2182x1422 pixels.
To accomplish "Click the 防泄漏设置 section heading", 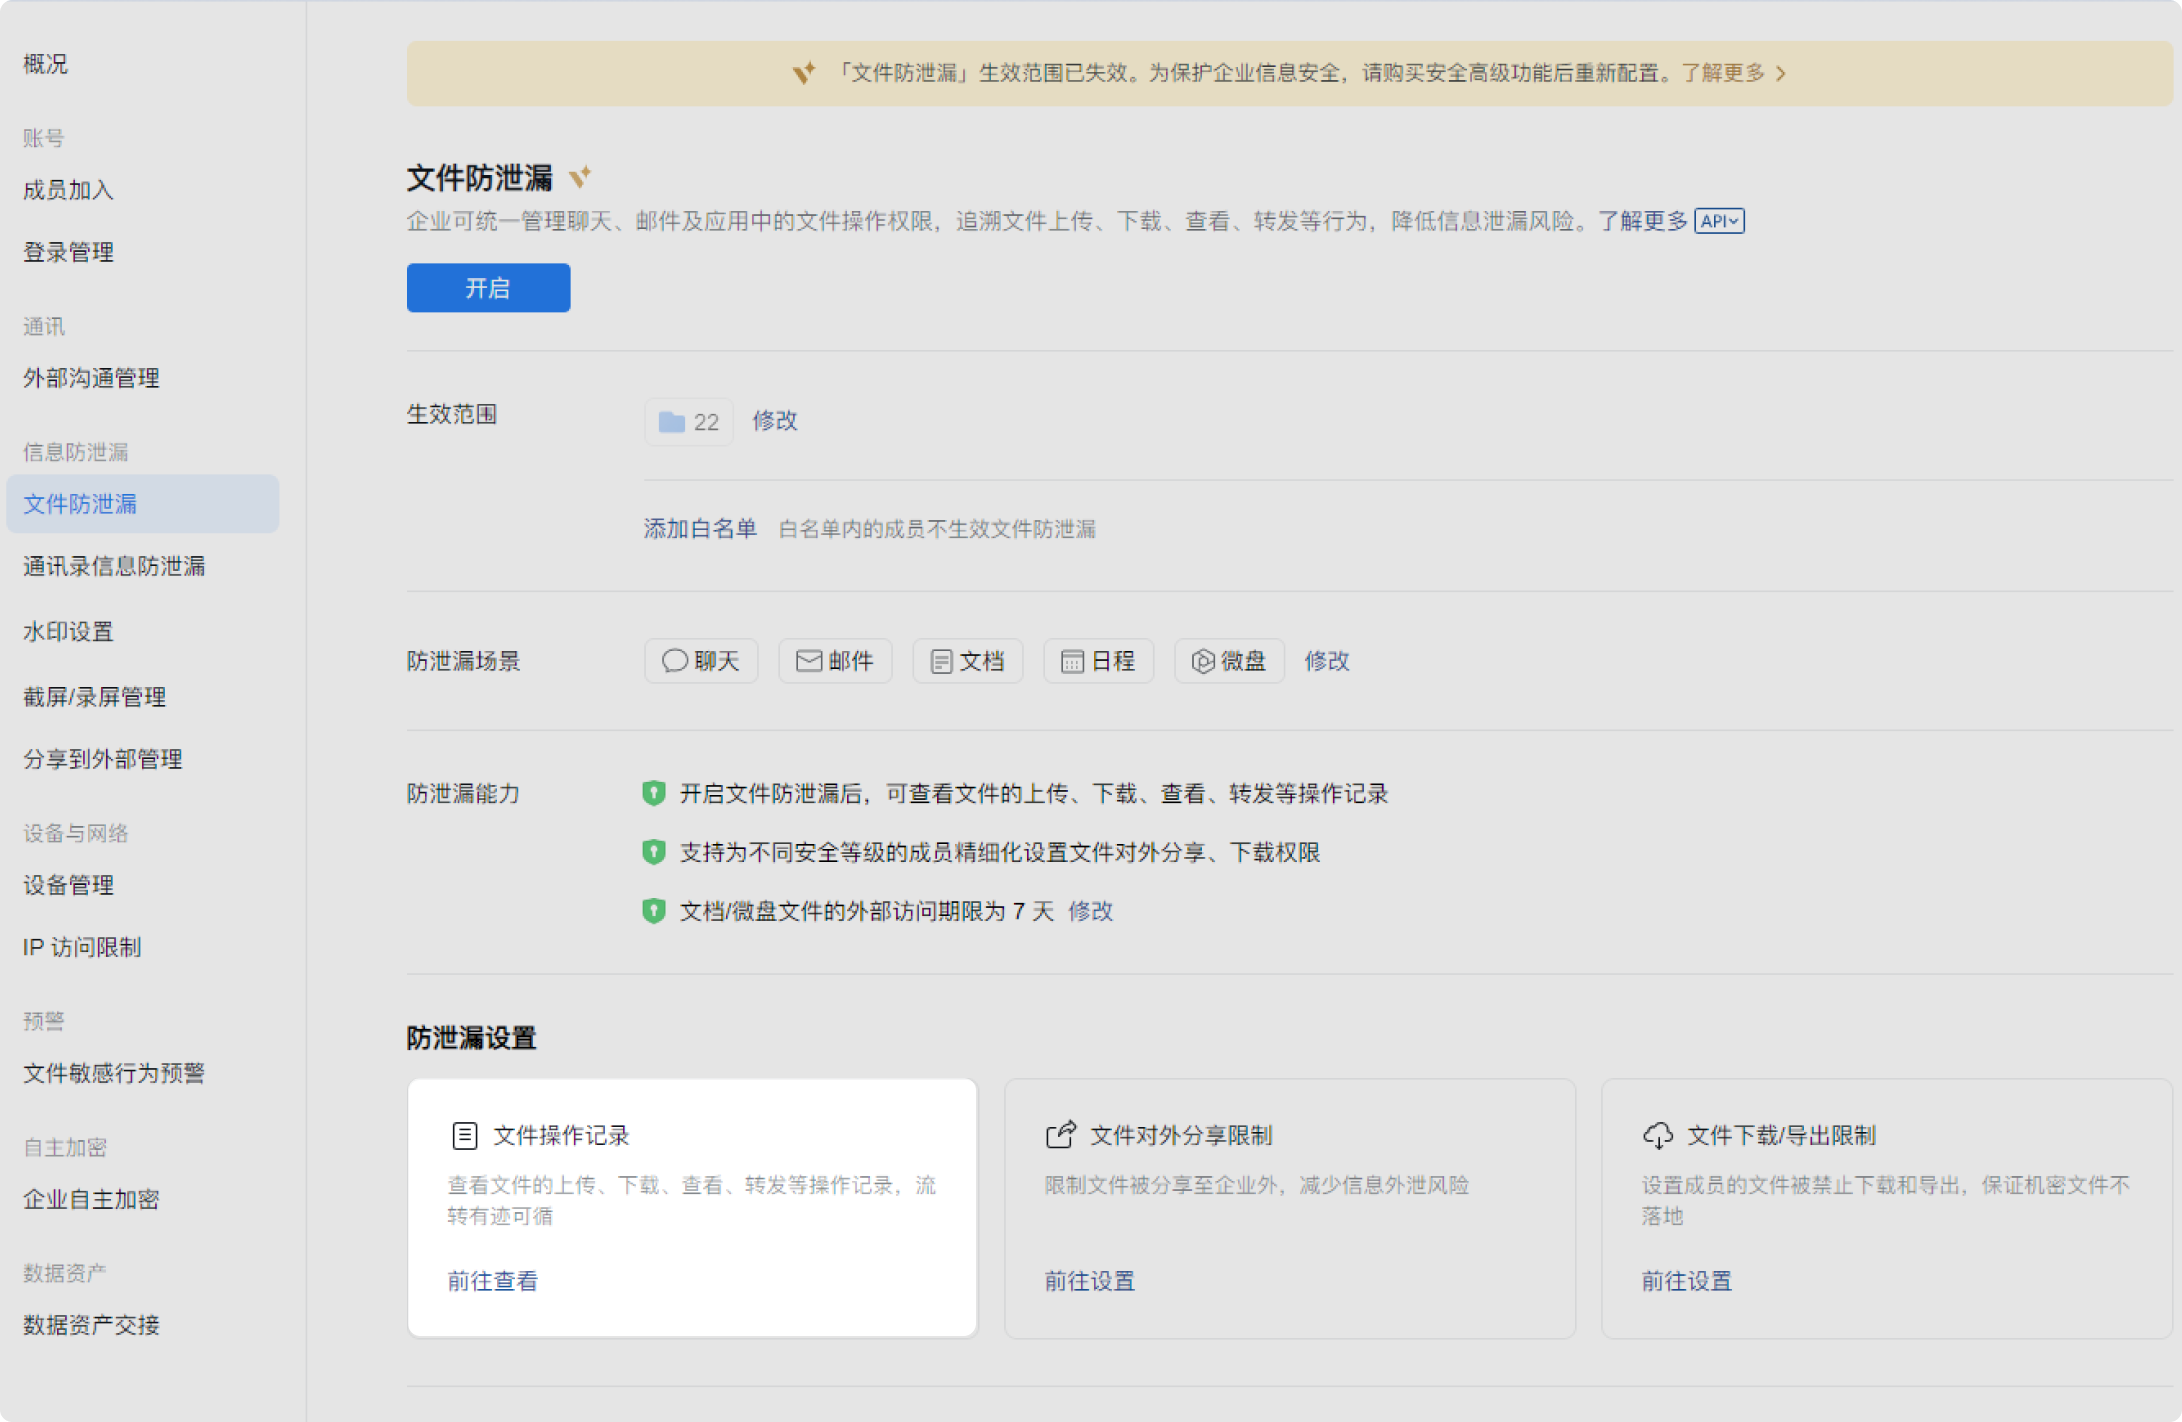I will (471, 1038).
